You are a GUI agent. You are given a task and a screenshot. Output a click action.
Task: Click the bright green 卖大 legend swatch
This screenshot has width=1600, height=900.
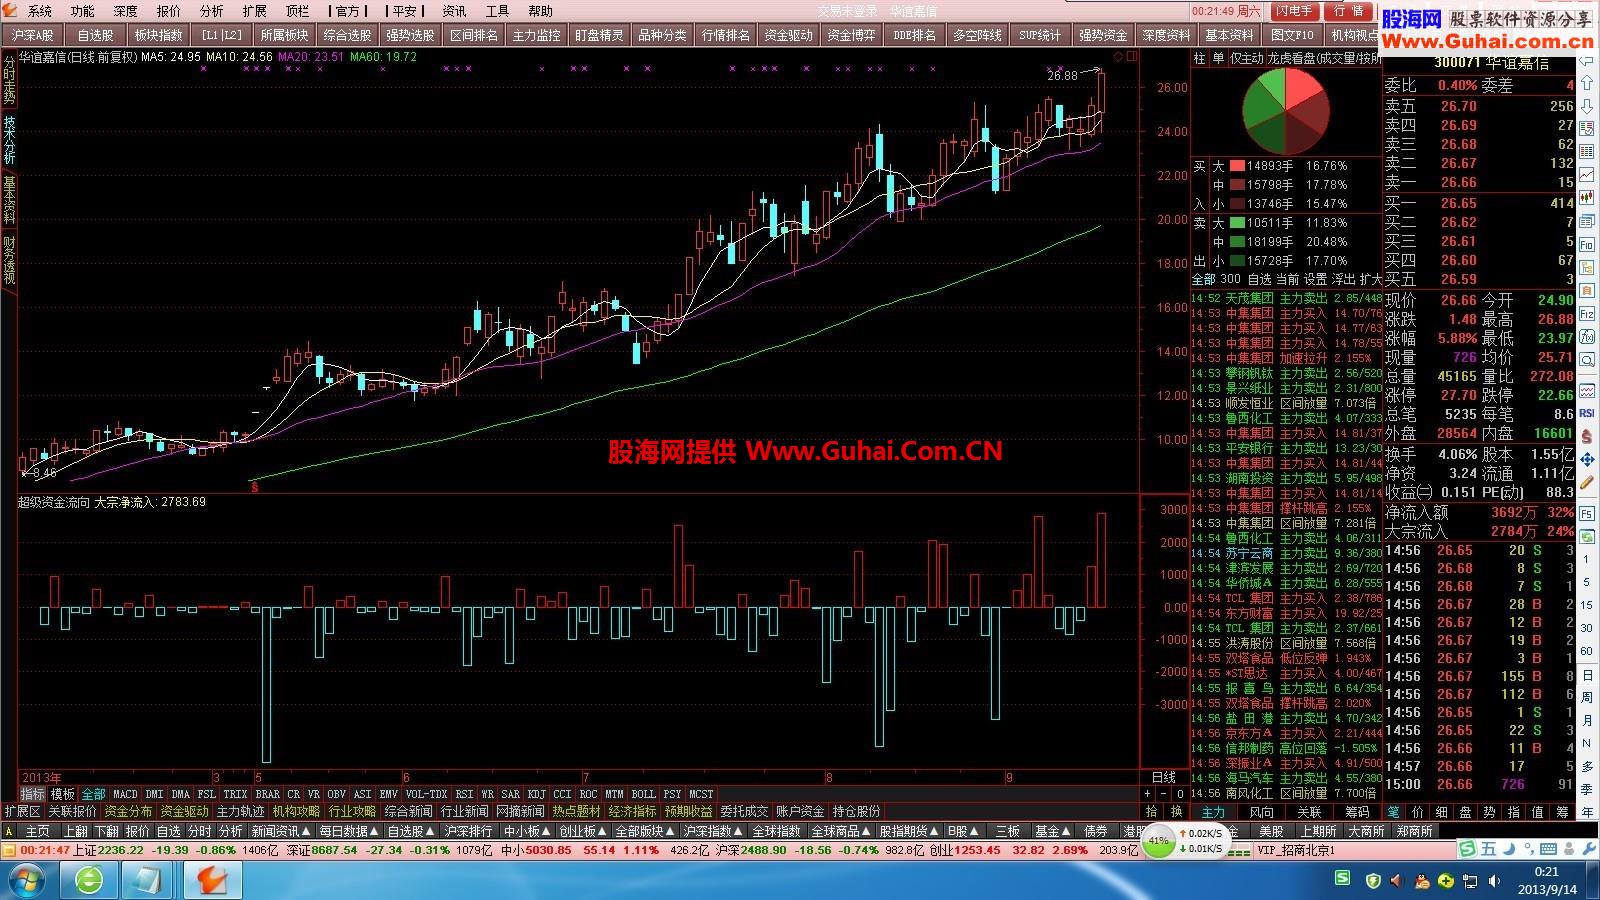tap(1237, 223)
